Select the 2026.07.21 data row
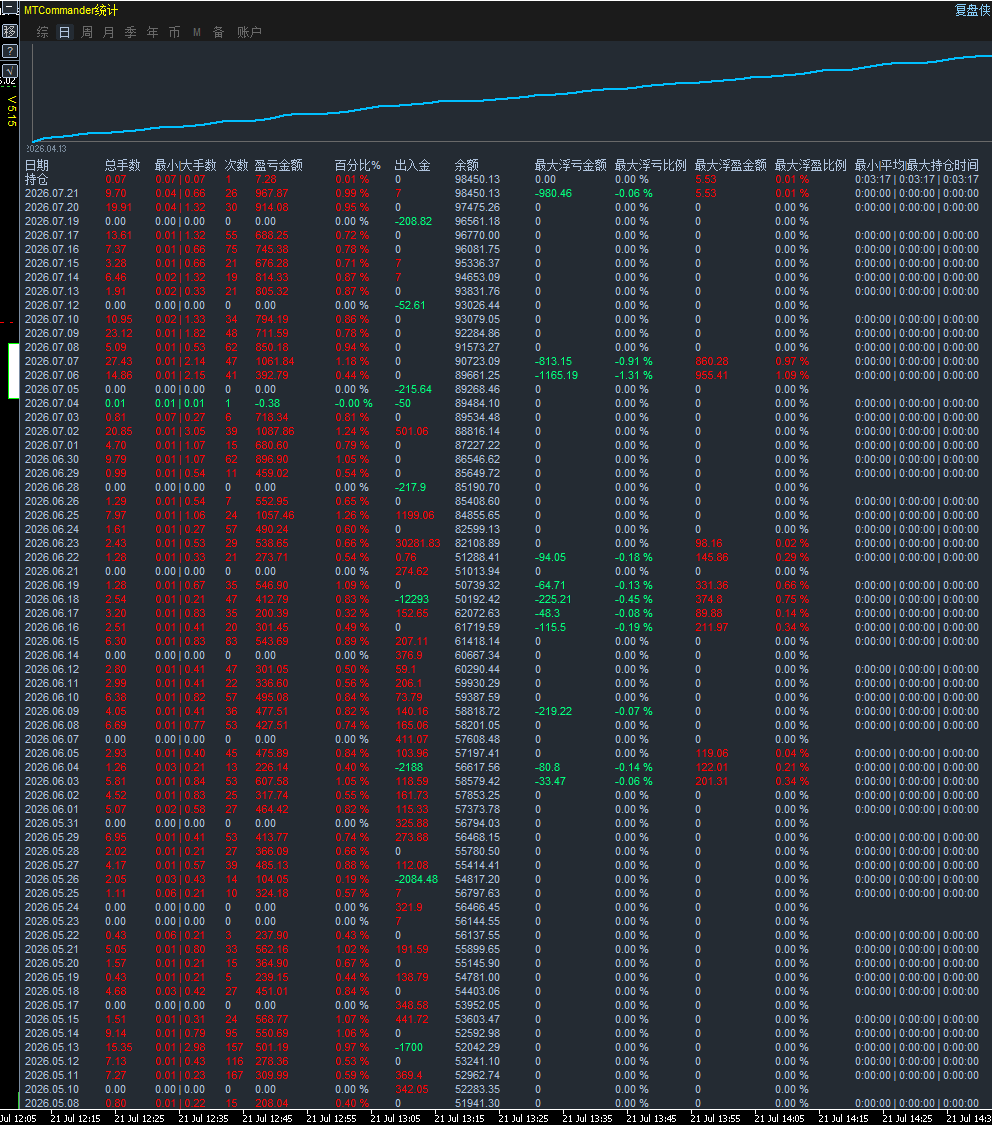Screen dimensions: 992x1125 (x=502, y=193)
